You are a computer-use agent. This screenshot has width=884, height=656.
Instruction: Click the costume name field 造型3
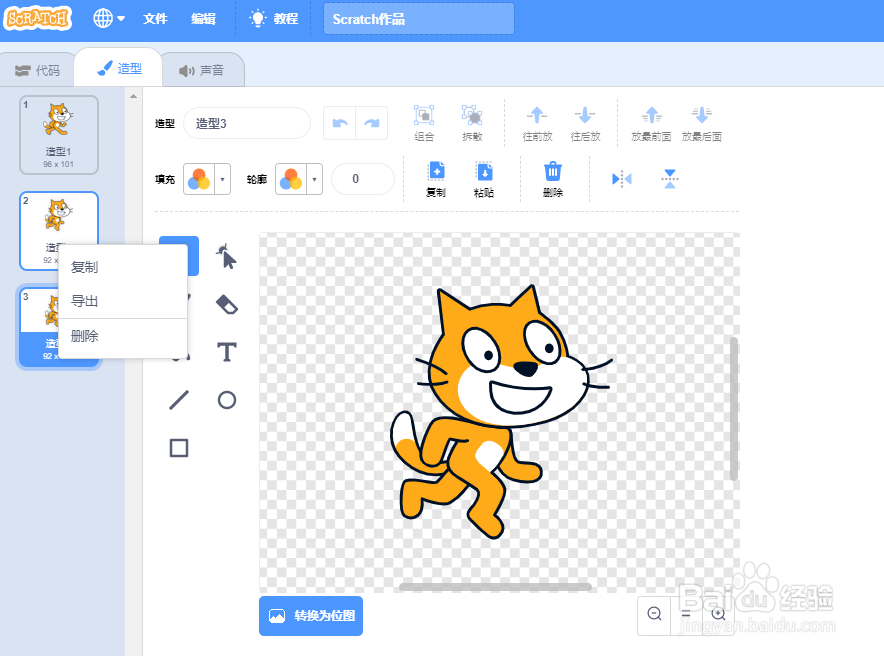pos(247,123)
